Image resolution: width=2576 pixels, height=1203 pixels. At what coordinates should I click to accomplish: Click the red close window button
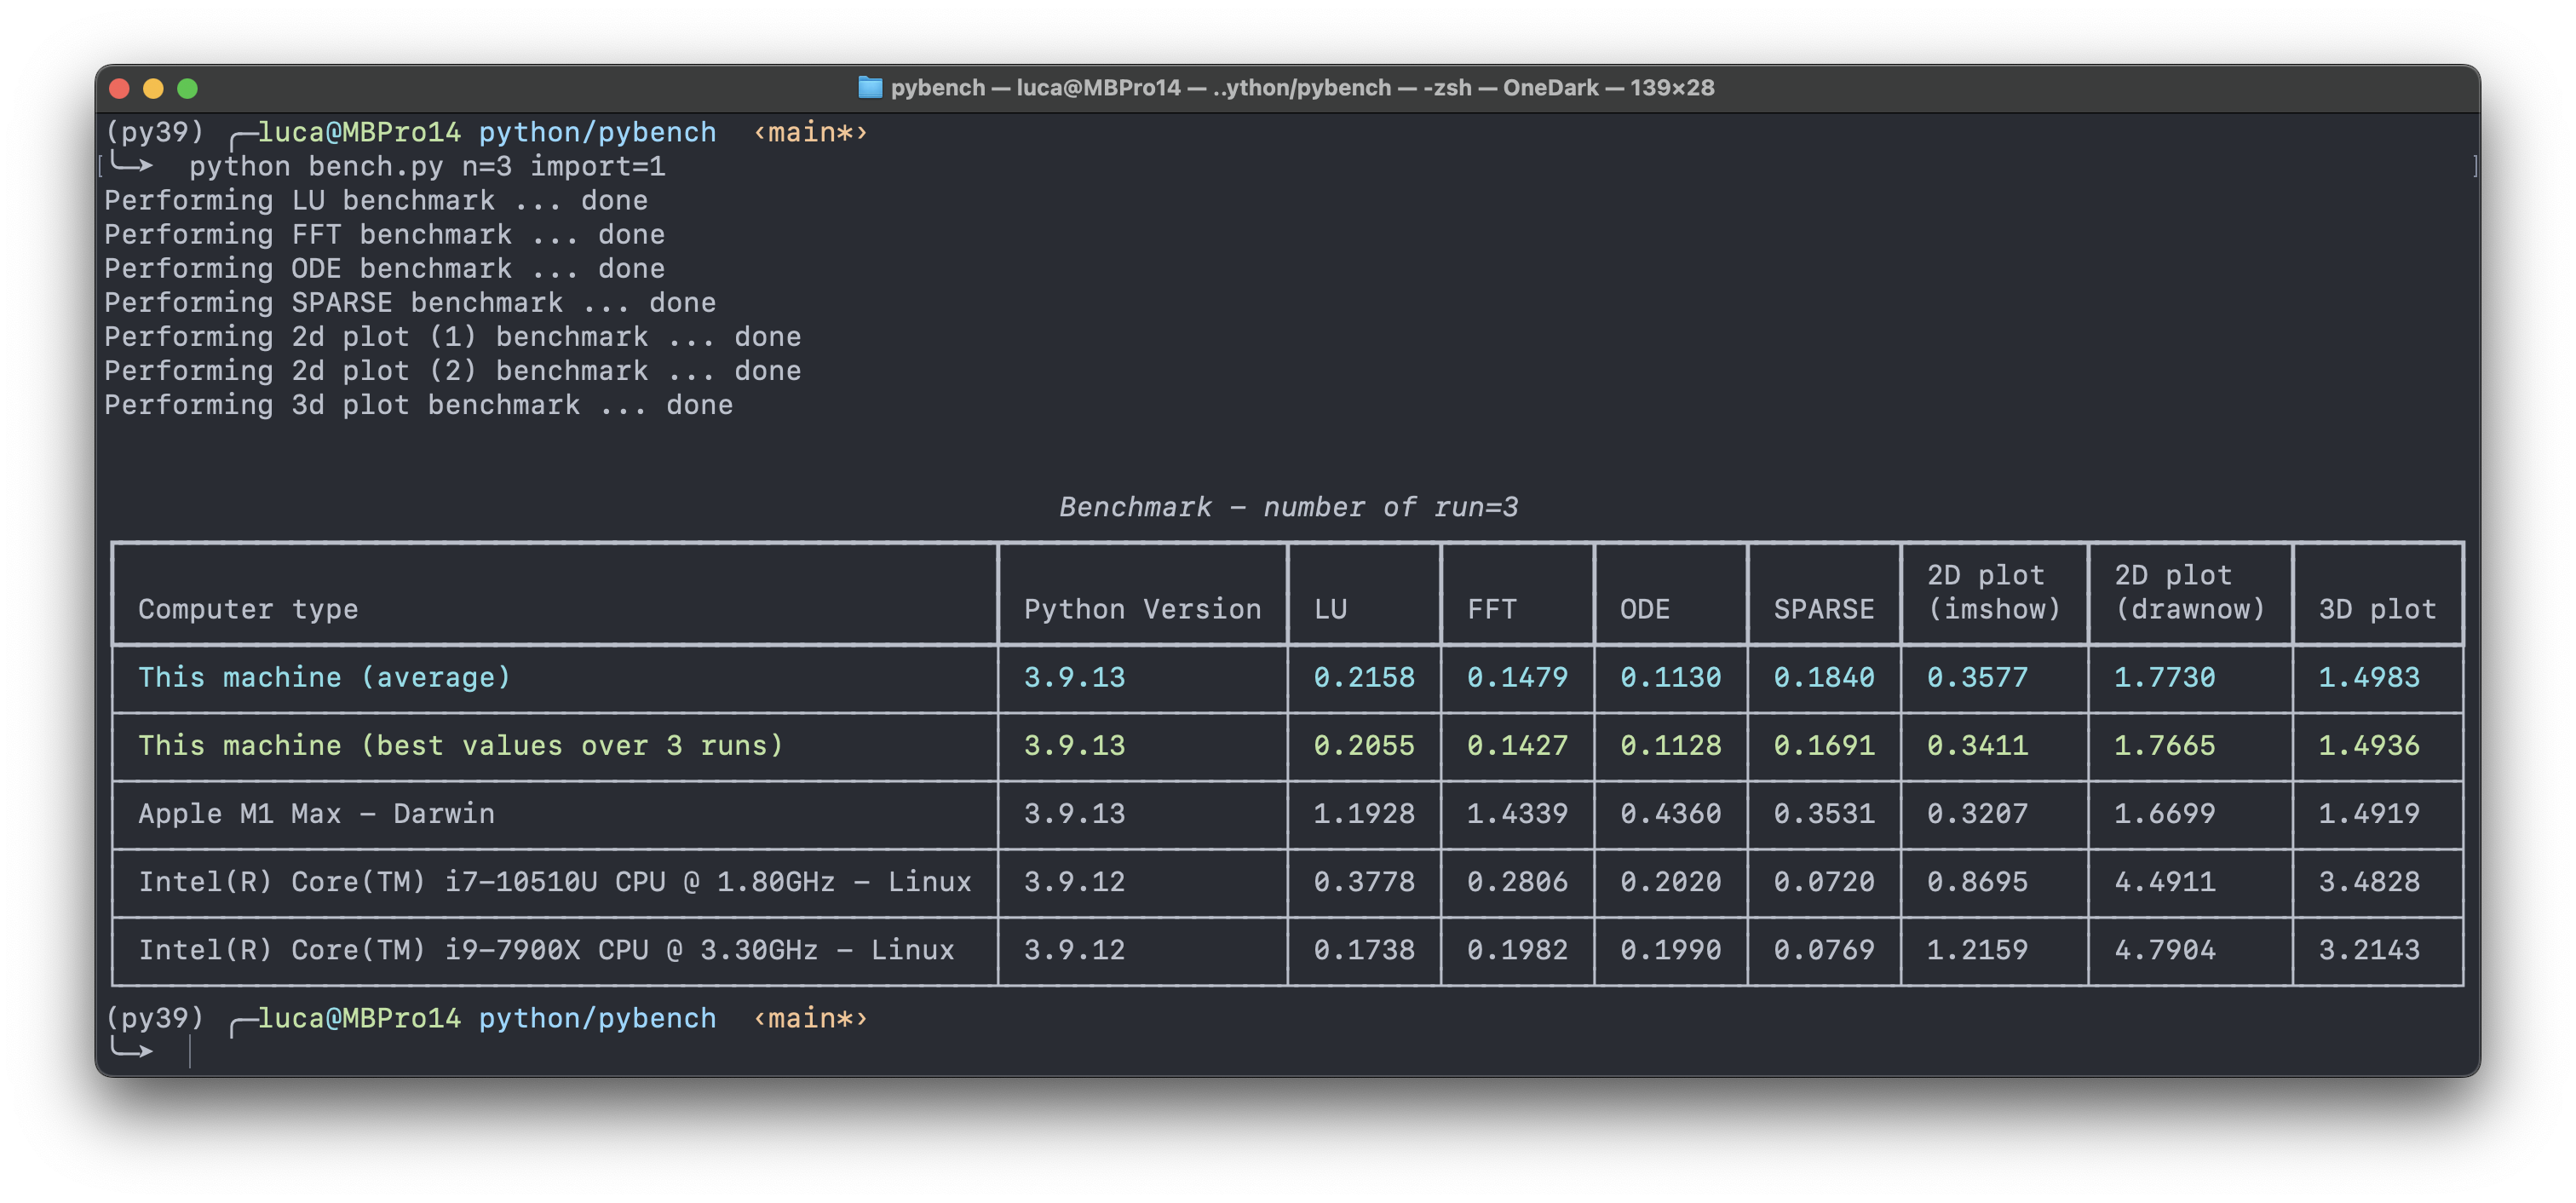pyautogui.click(x=119, y=88)
